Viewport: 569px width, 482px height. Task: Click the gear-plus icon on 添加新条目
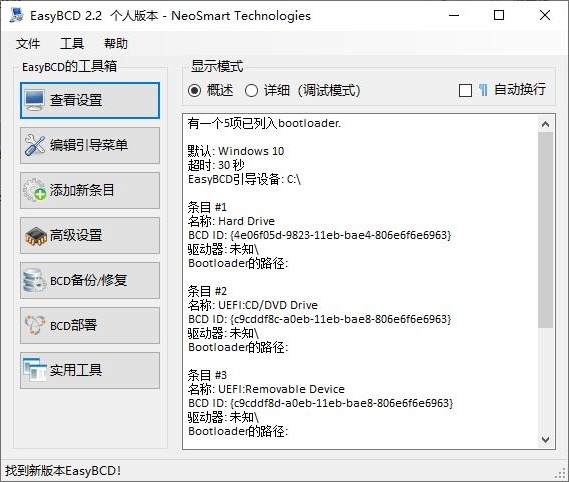(35, 190)
